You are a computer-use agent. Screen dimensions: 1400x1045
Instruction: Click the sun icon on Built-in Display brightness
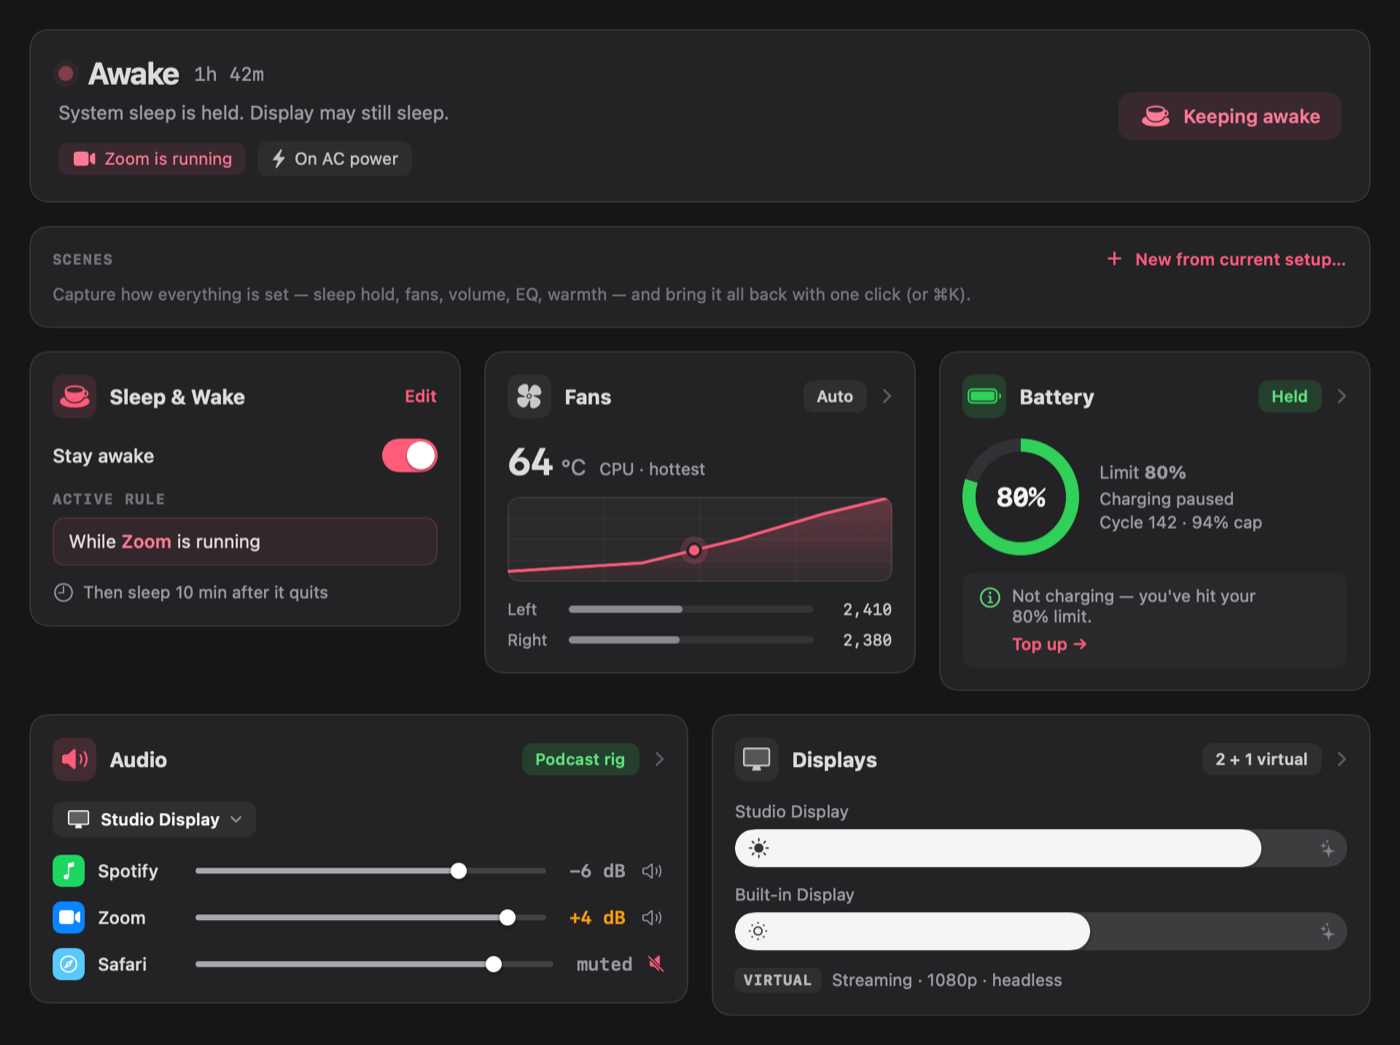758,931
